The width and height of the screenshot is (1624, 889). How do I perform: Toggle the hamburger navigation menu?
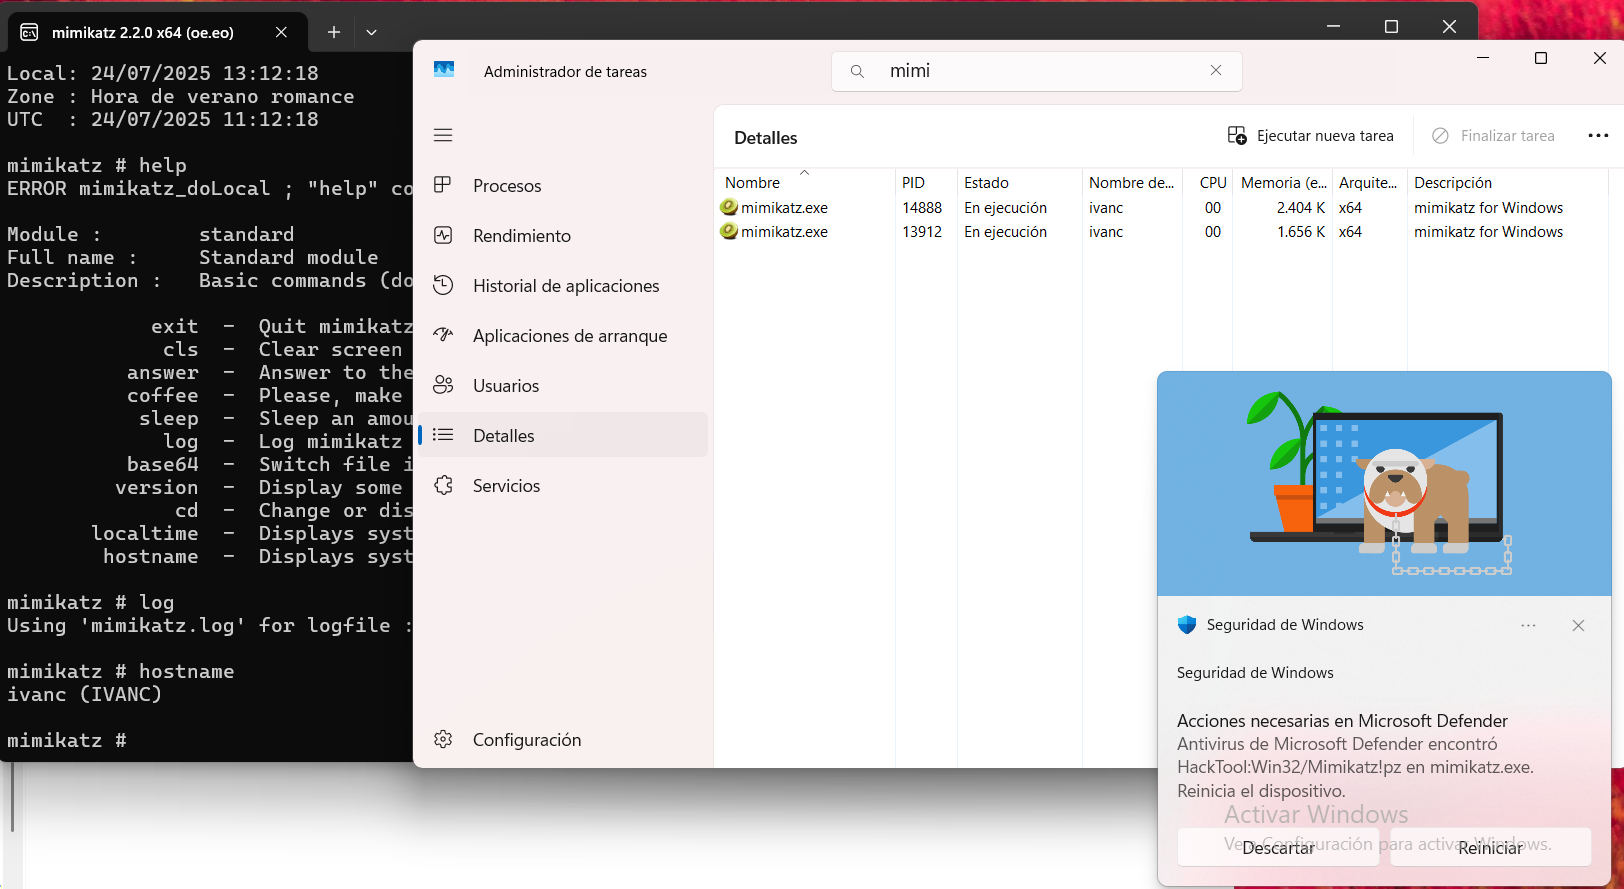coord(443,135)
